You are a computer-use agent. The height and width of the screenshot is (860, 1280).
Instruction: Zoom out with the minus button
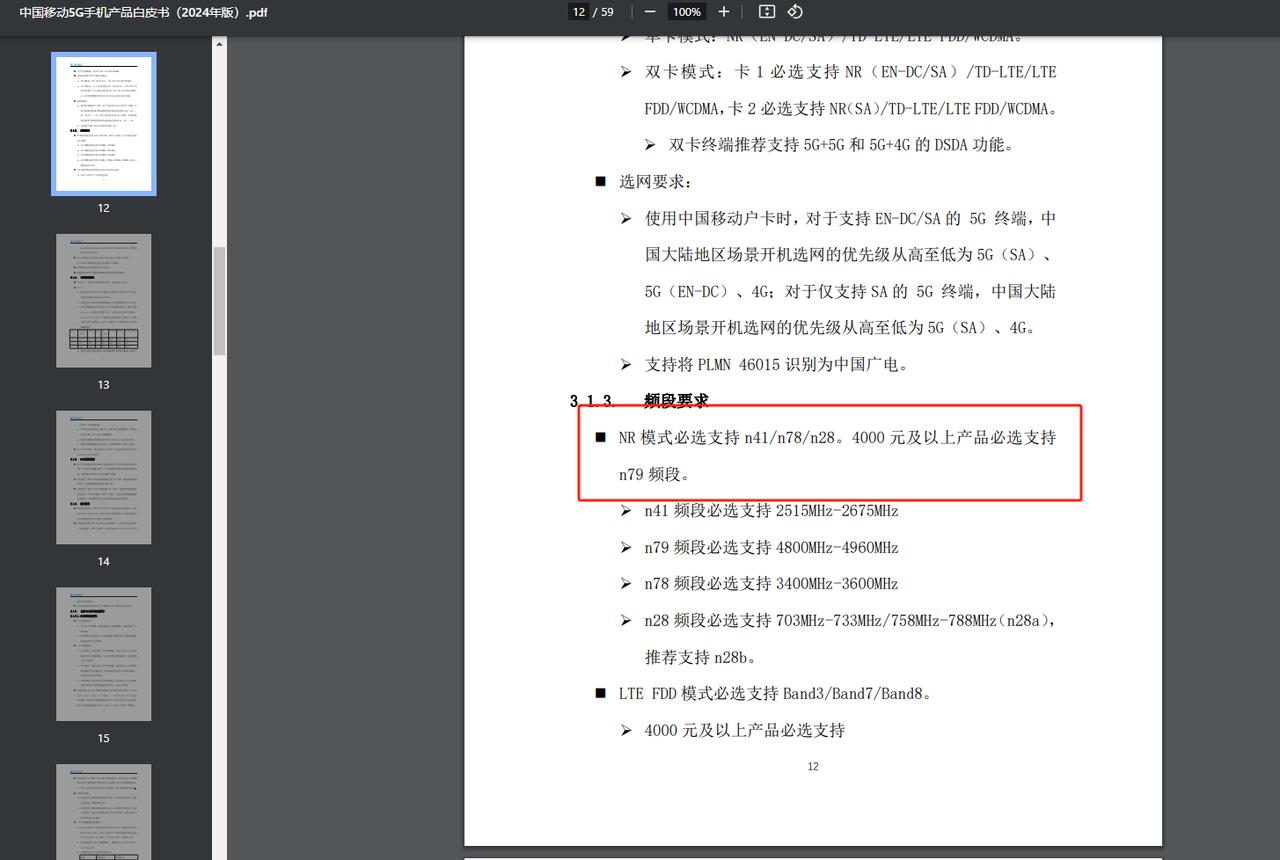[x=650, y=12]
